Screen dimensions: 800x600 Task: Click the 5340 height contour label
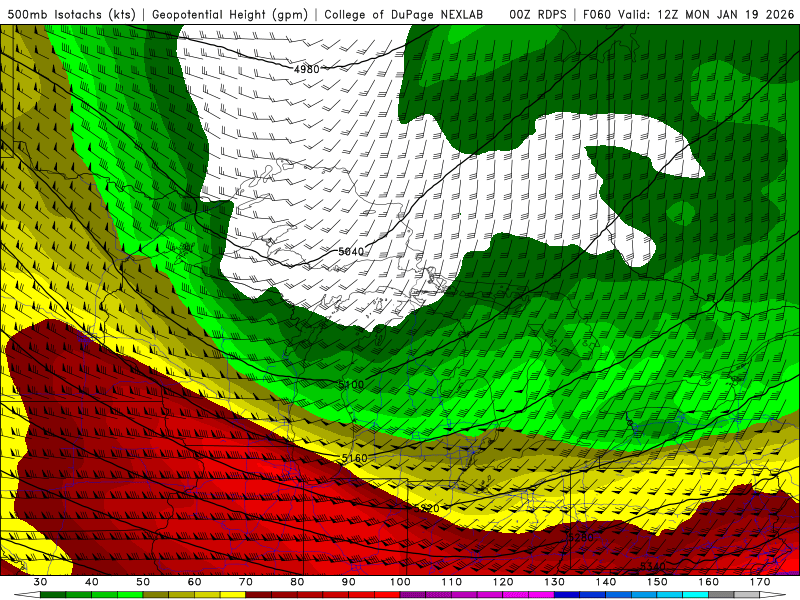653,566
